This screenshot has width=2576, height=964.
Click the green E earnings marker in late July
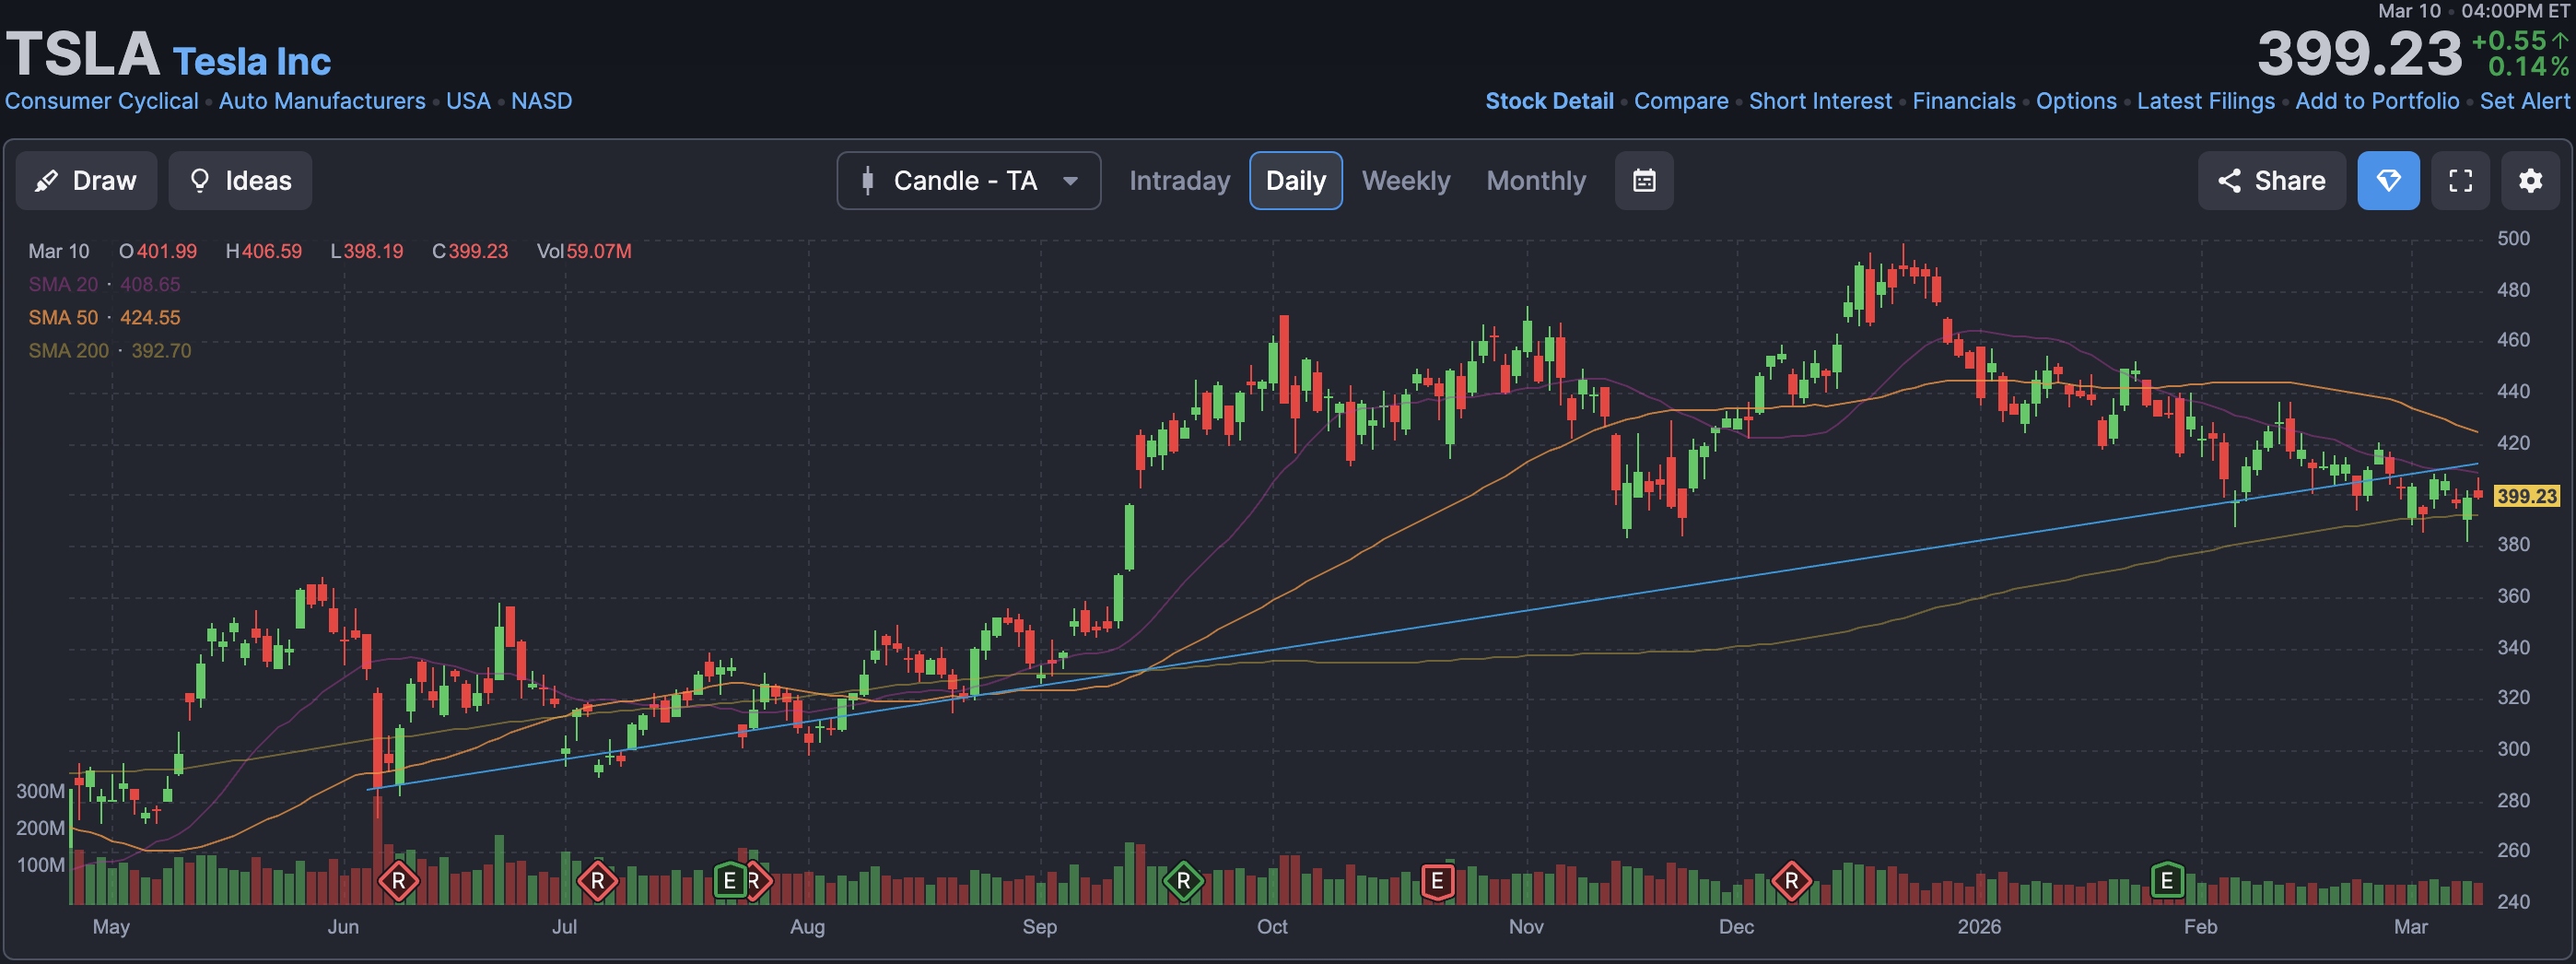click(x=730, y=881)
